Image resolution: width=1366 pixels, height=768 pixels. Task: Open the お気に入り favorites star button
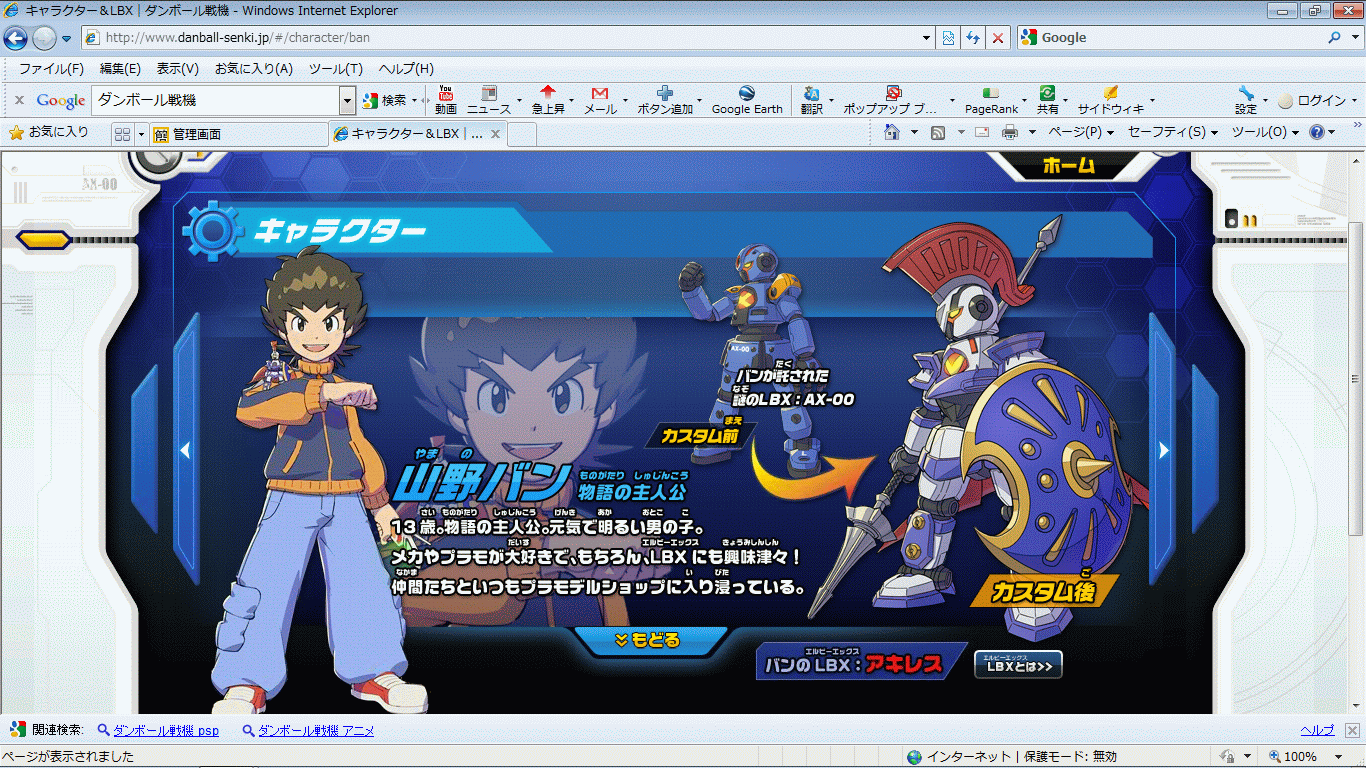click(x=48, y=133)
